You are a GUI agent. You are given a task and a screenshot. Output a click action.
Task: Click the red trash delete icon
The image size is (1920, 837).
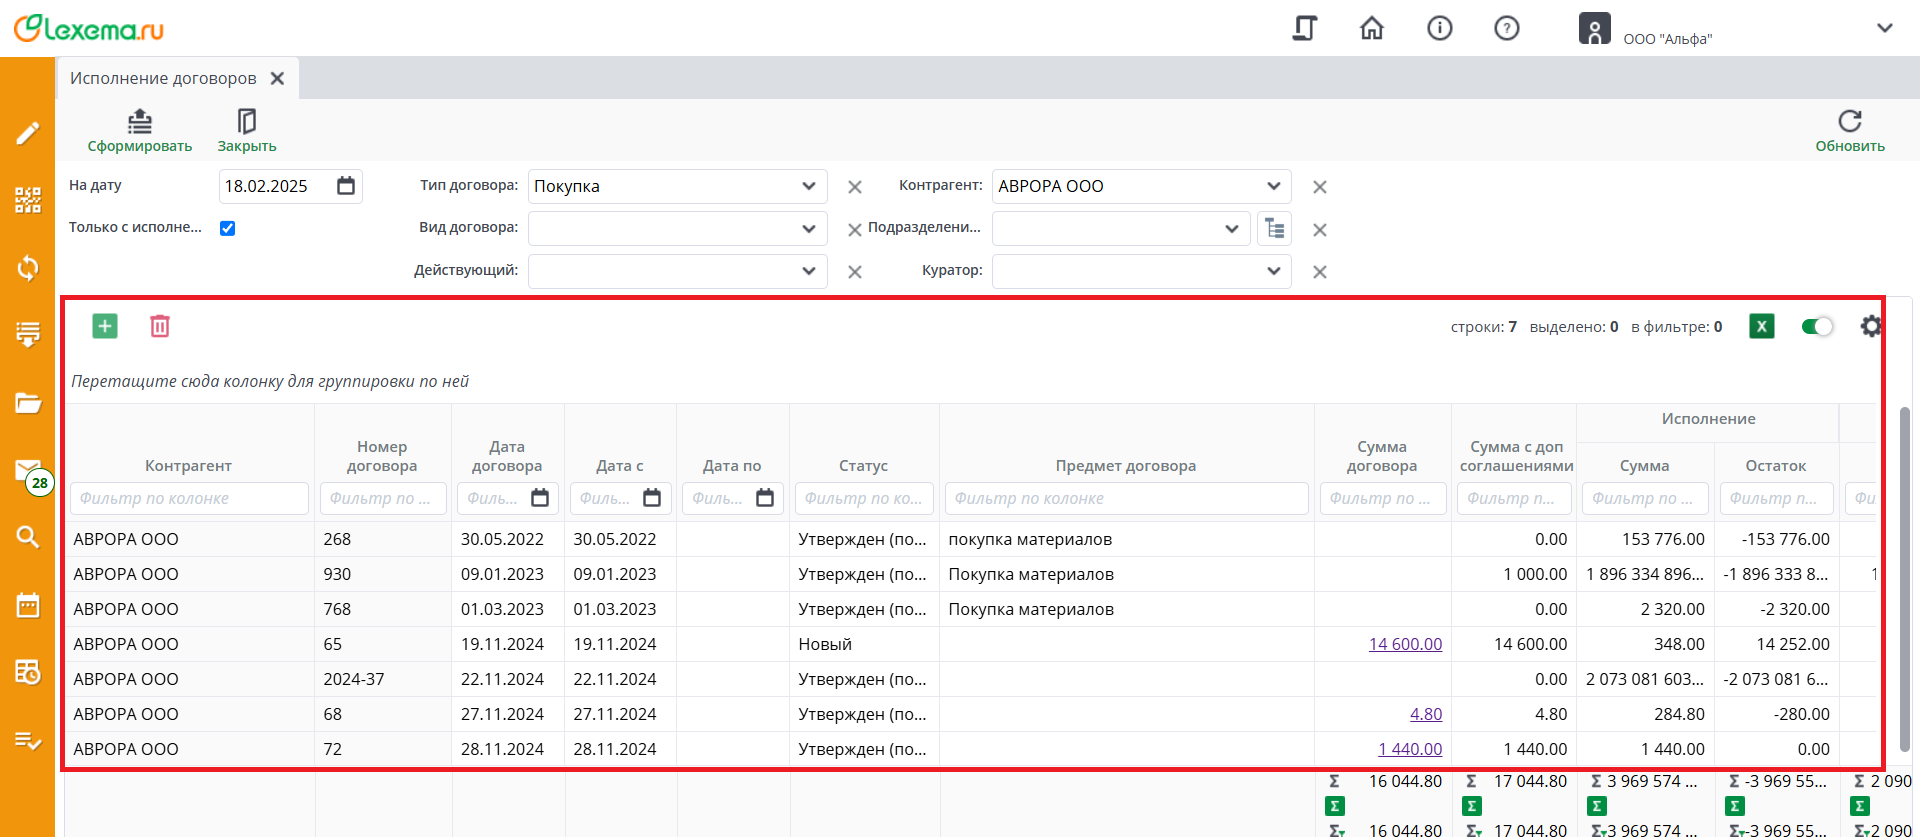(160, 326)
